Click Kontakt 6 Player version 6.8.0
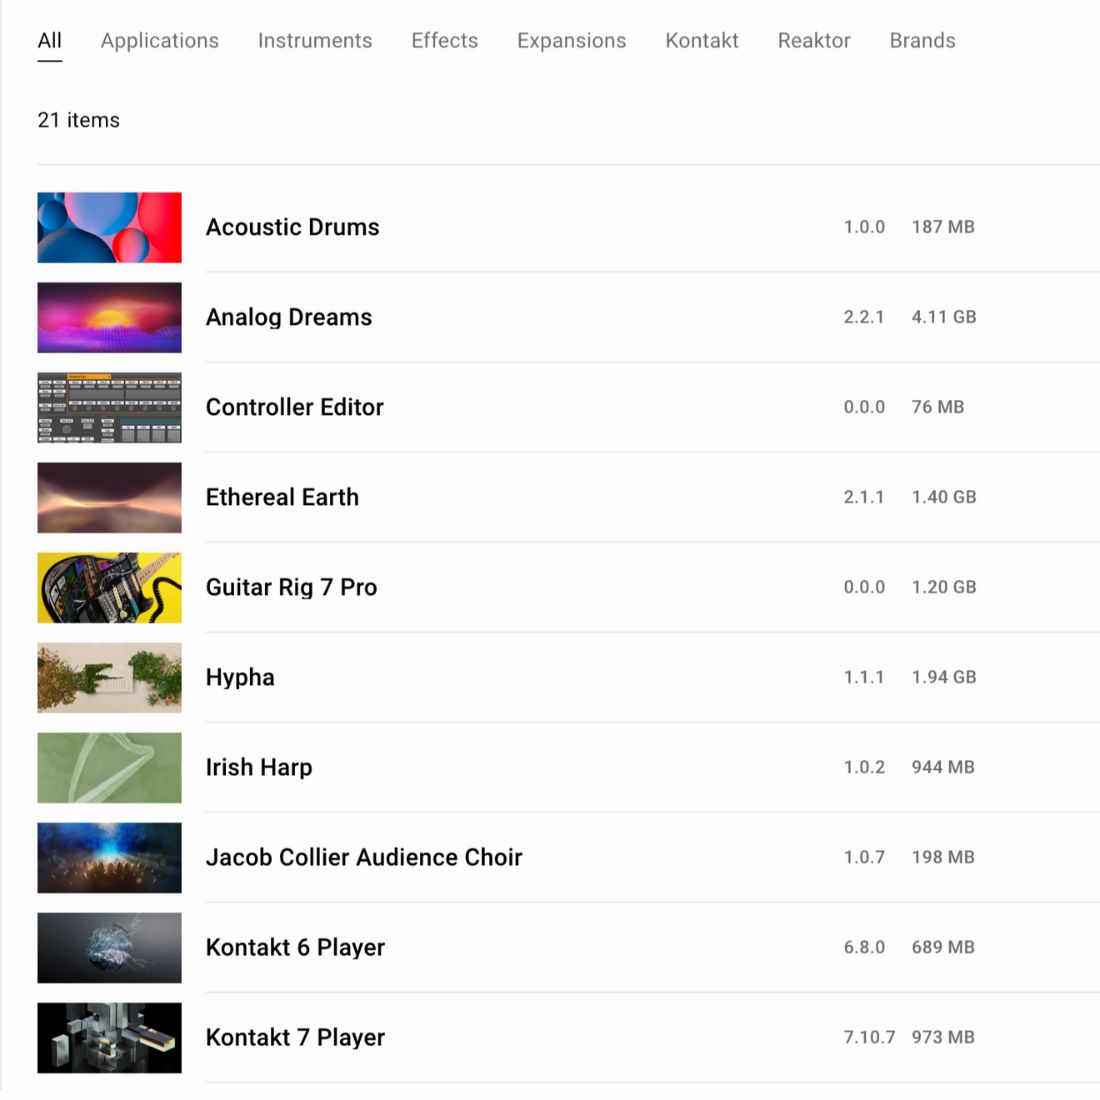This screenshot has width=1100, height=1100. click(x=864, y=948)
